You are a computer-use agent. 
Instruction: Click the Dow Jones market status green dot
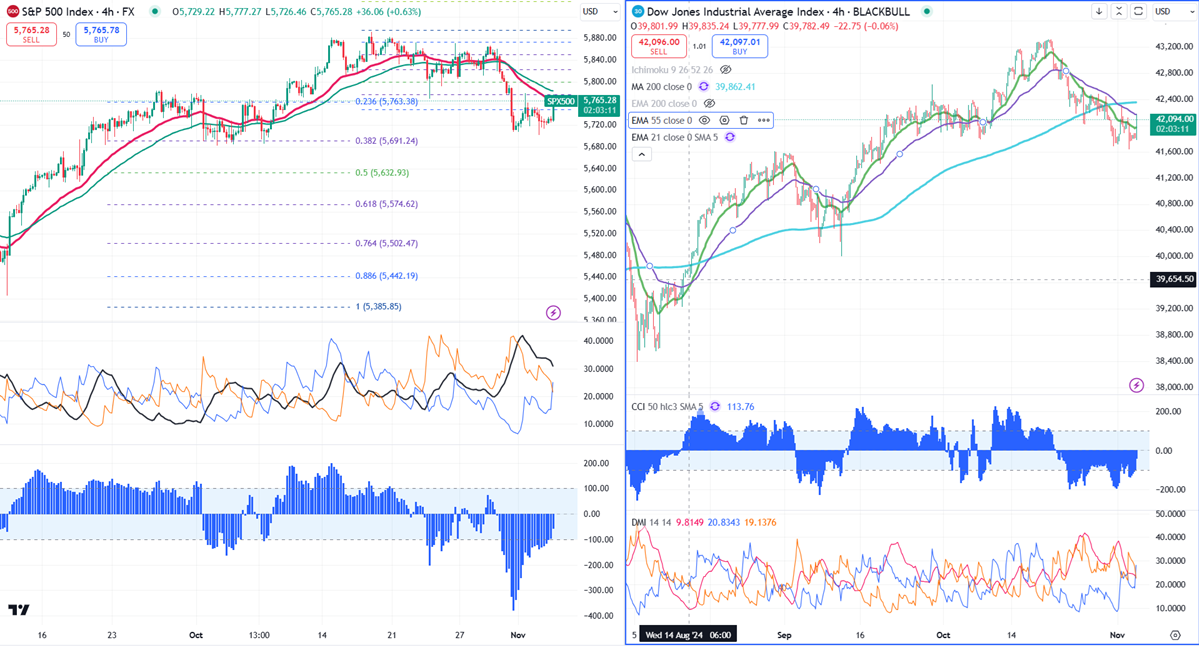tap(927, 11)
